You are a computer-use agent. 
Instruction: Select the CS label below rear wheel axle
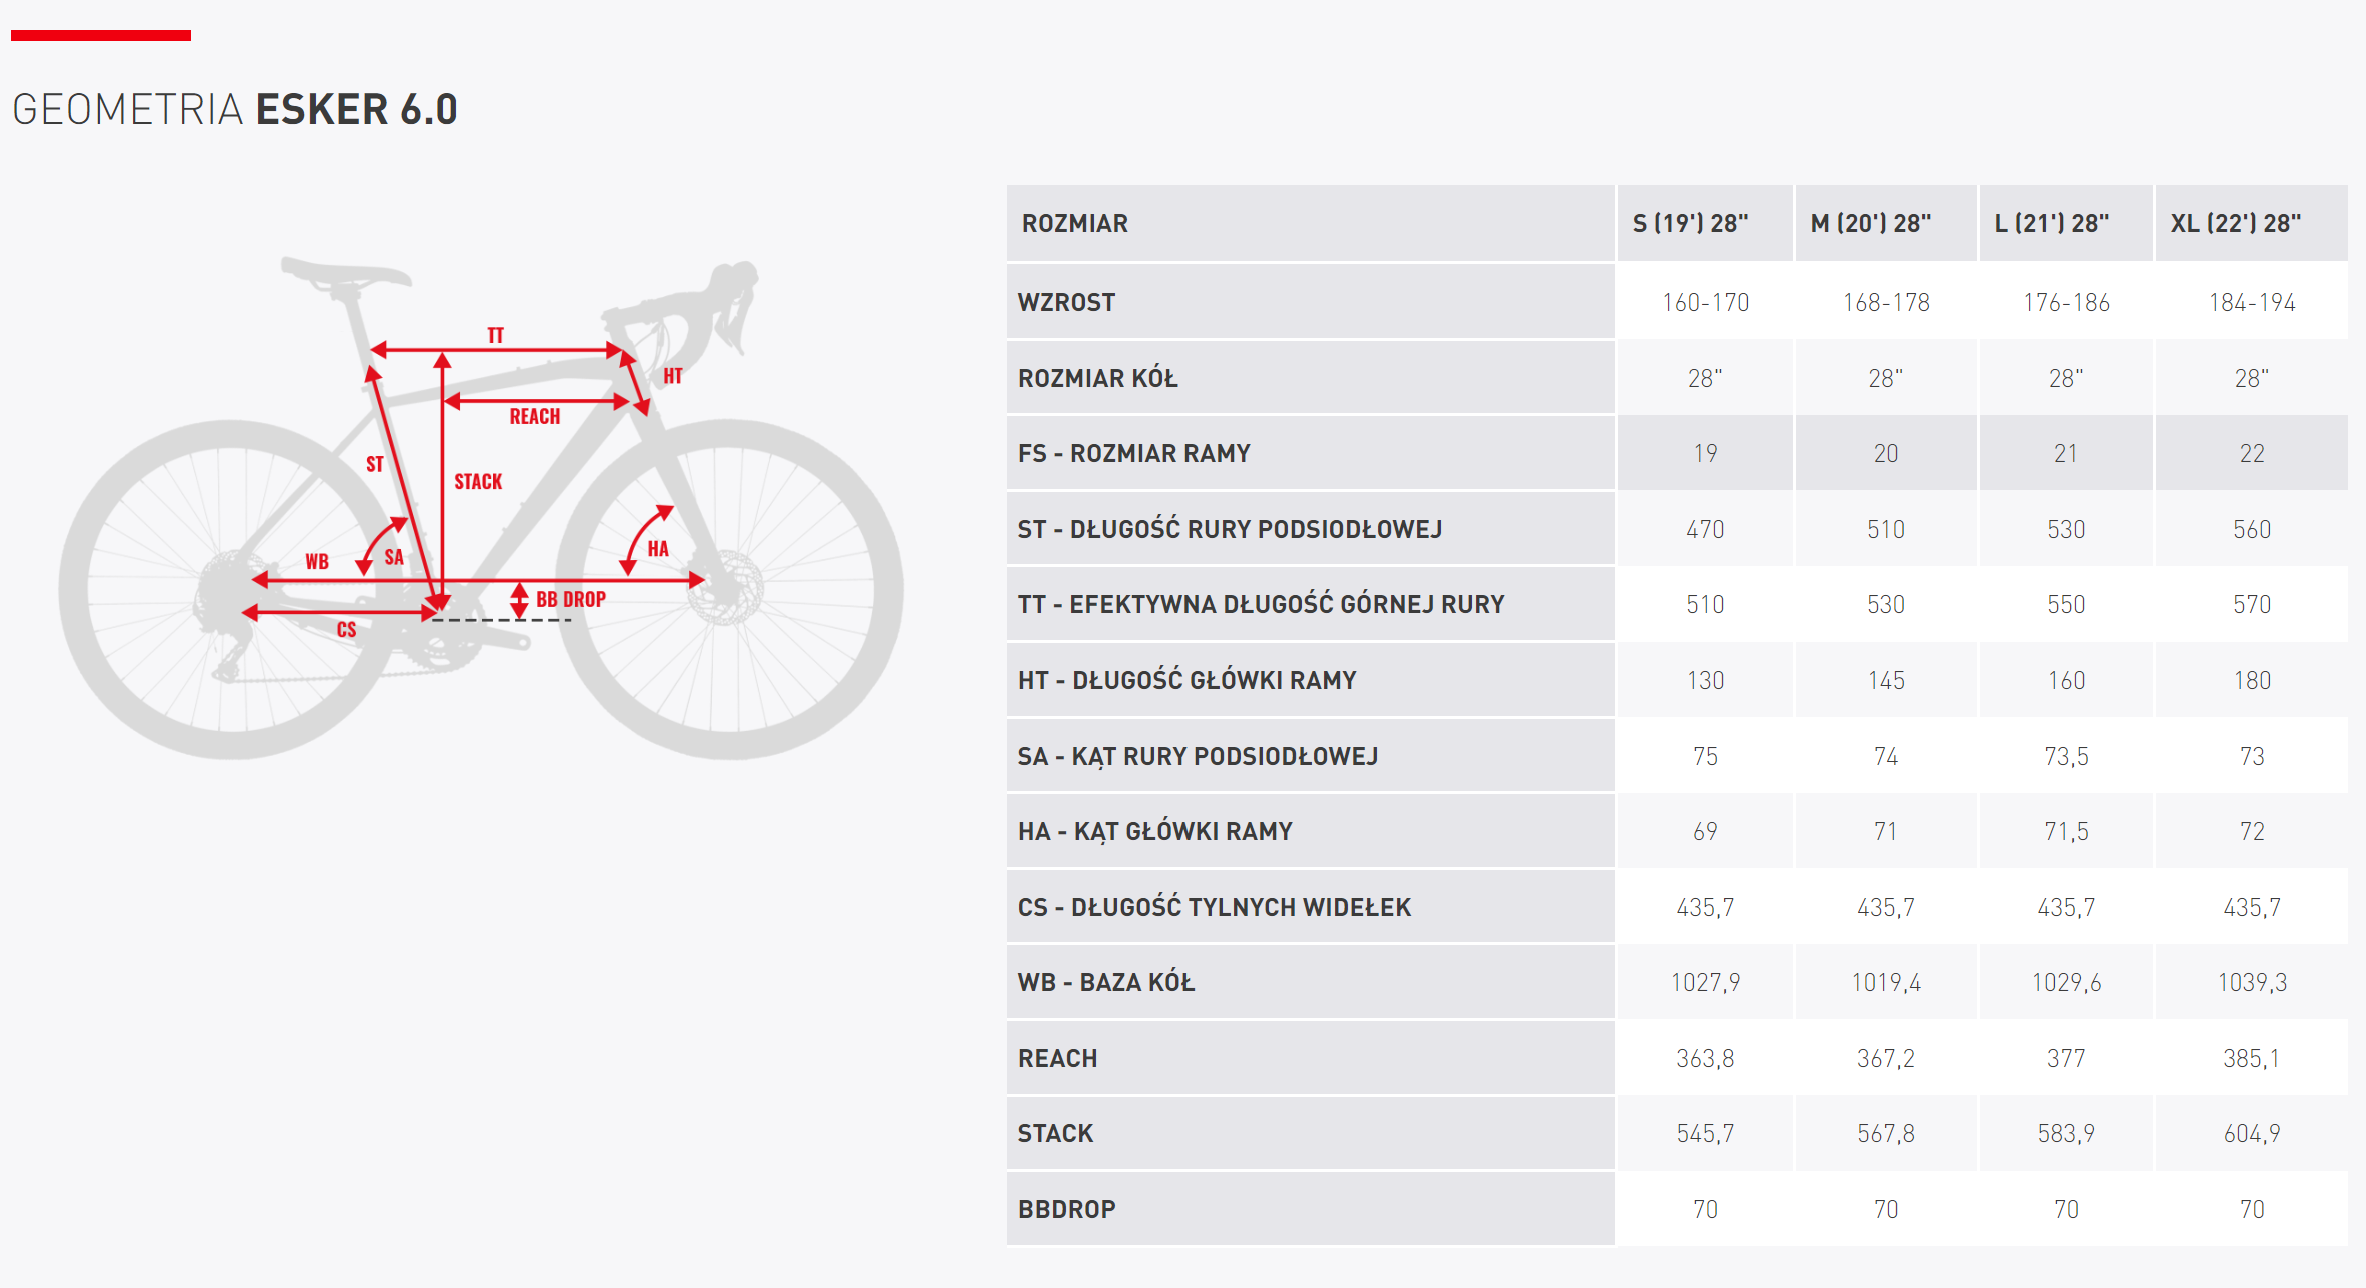click(x=346, y=629)
